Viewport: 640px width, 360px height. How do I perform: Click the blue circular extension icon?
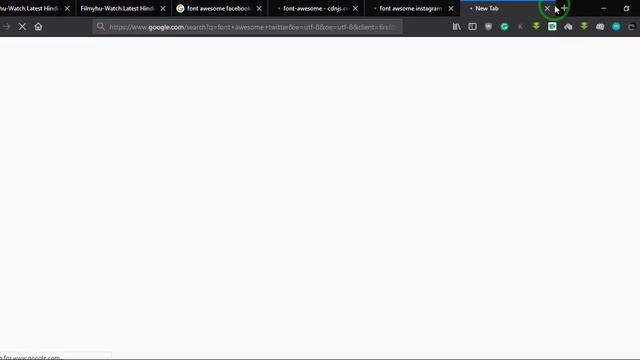[616, 27]
